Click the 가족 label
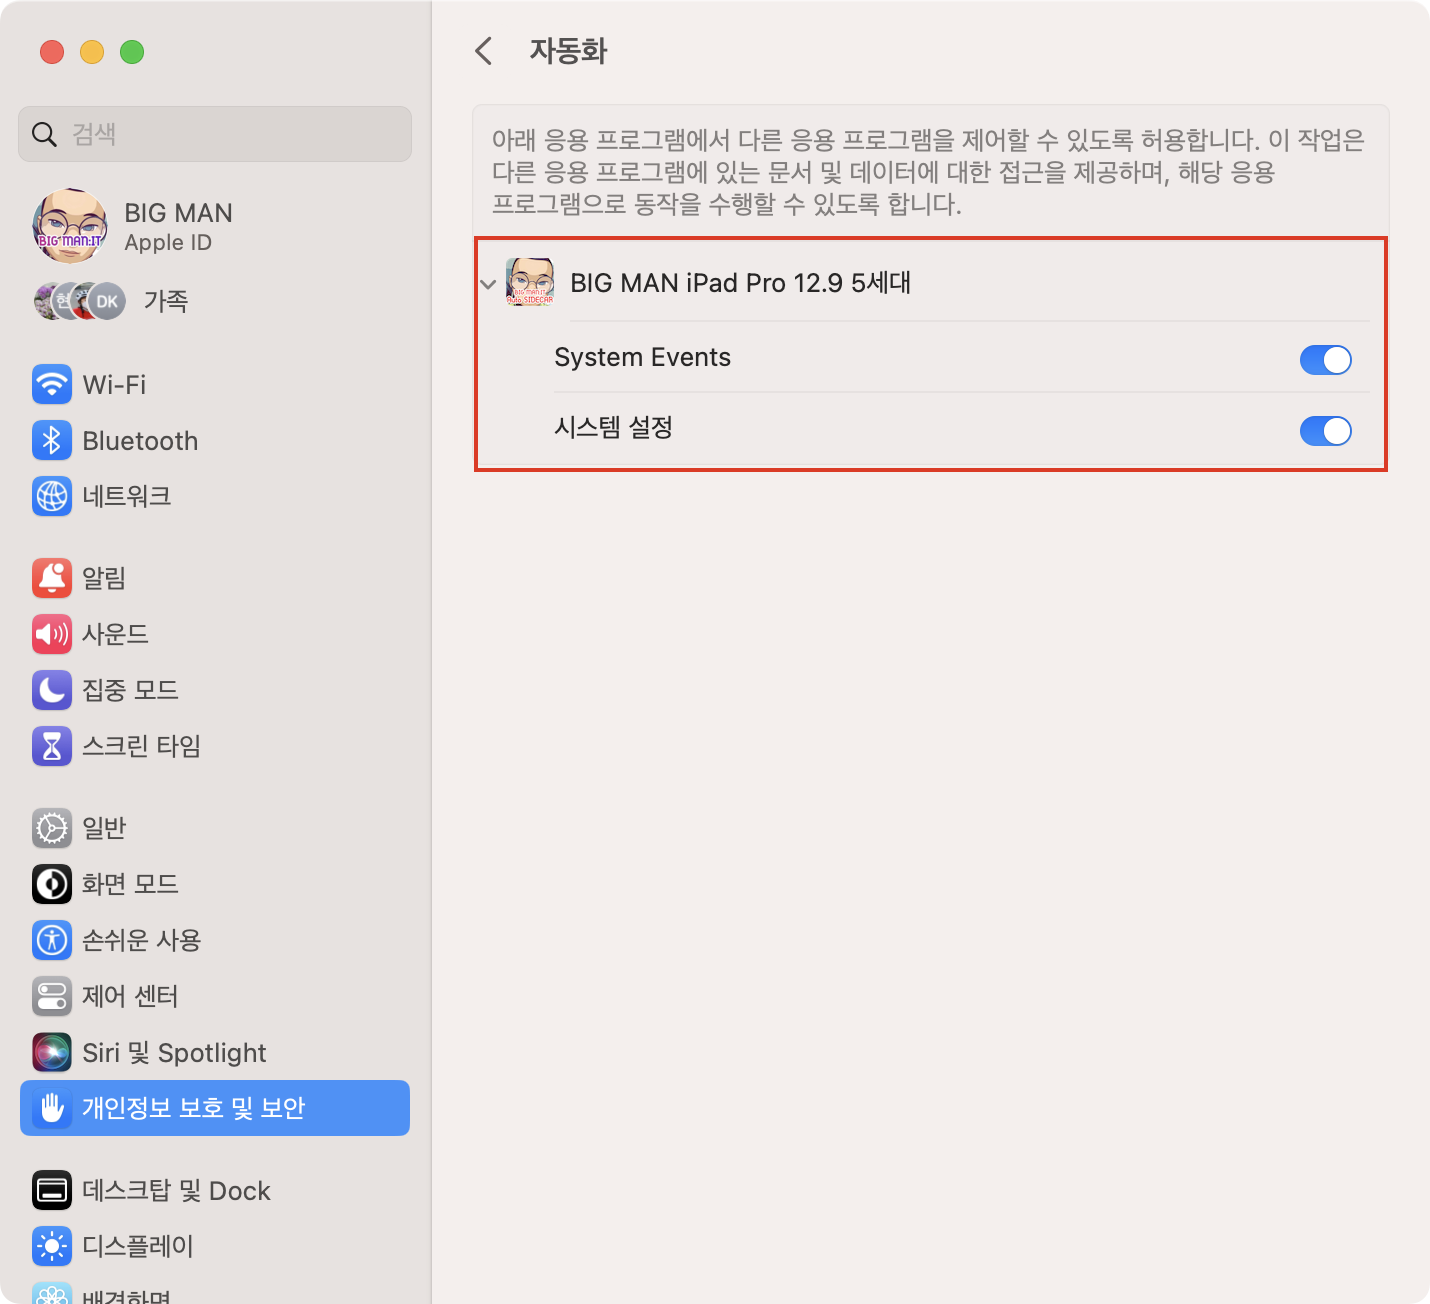 click(x=166, y=301)
